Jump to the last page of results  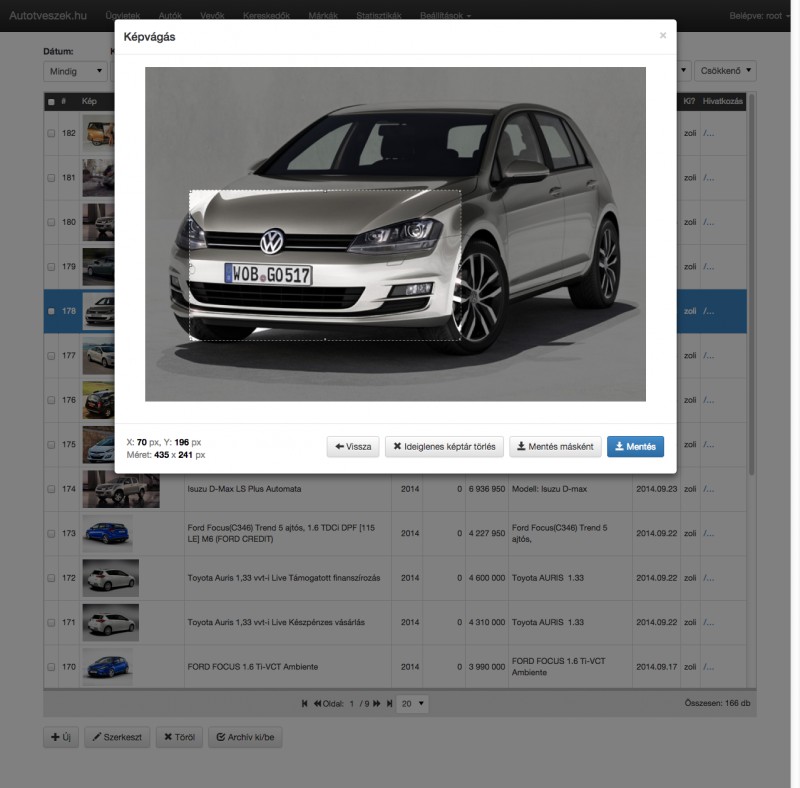388,704
